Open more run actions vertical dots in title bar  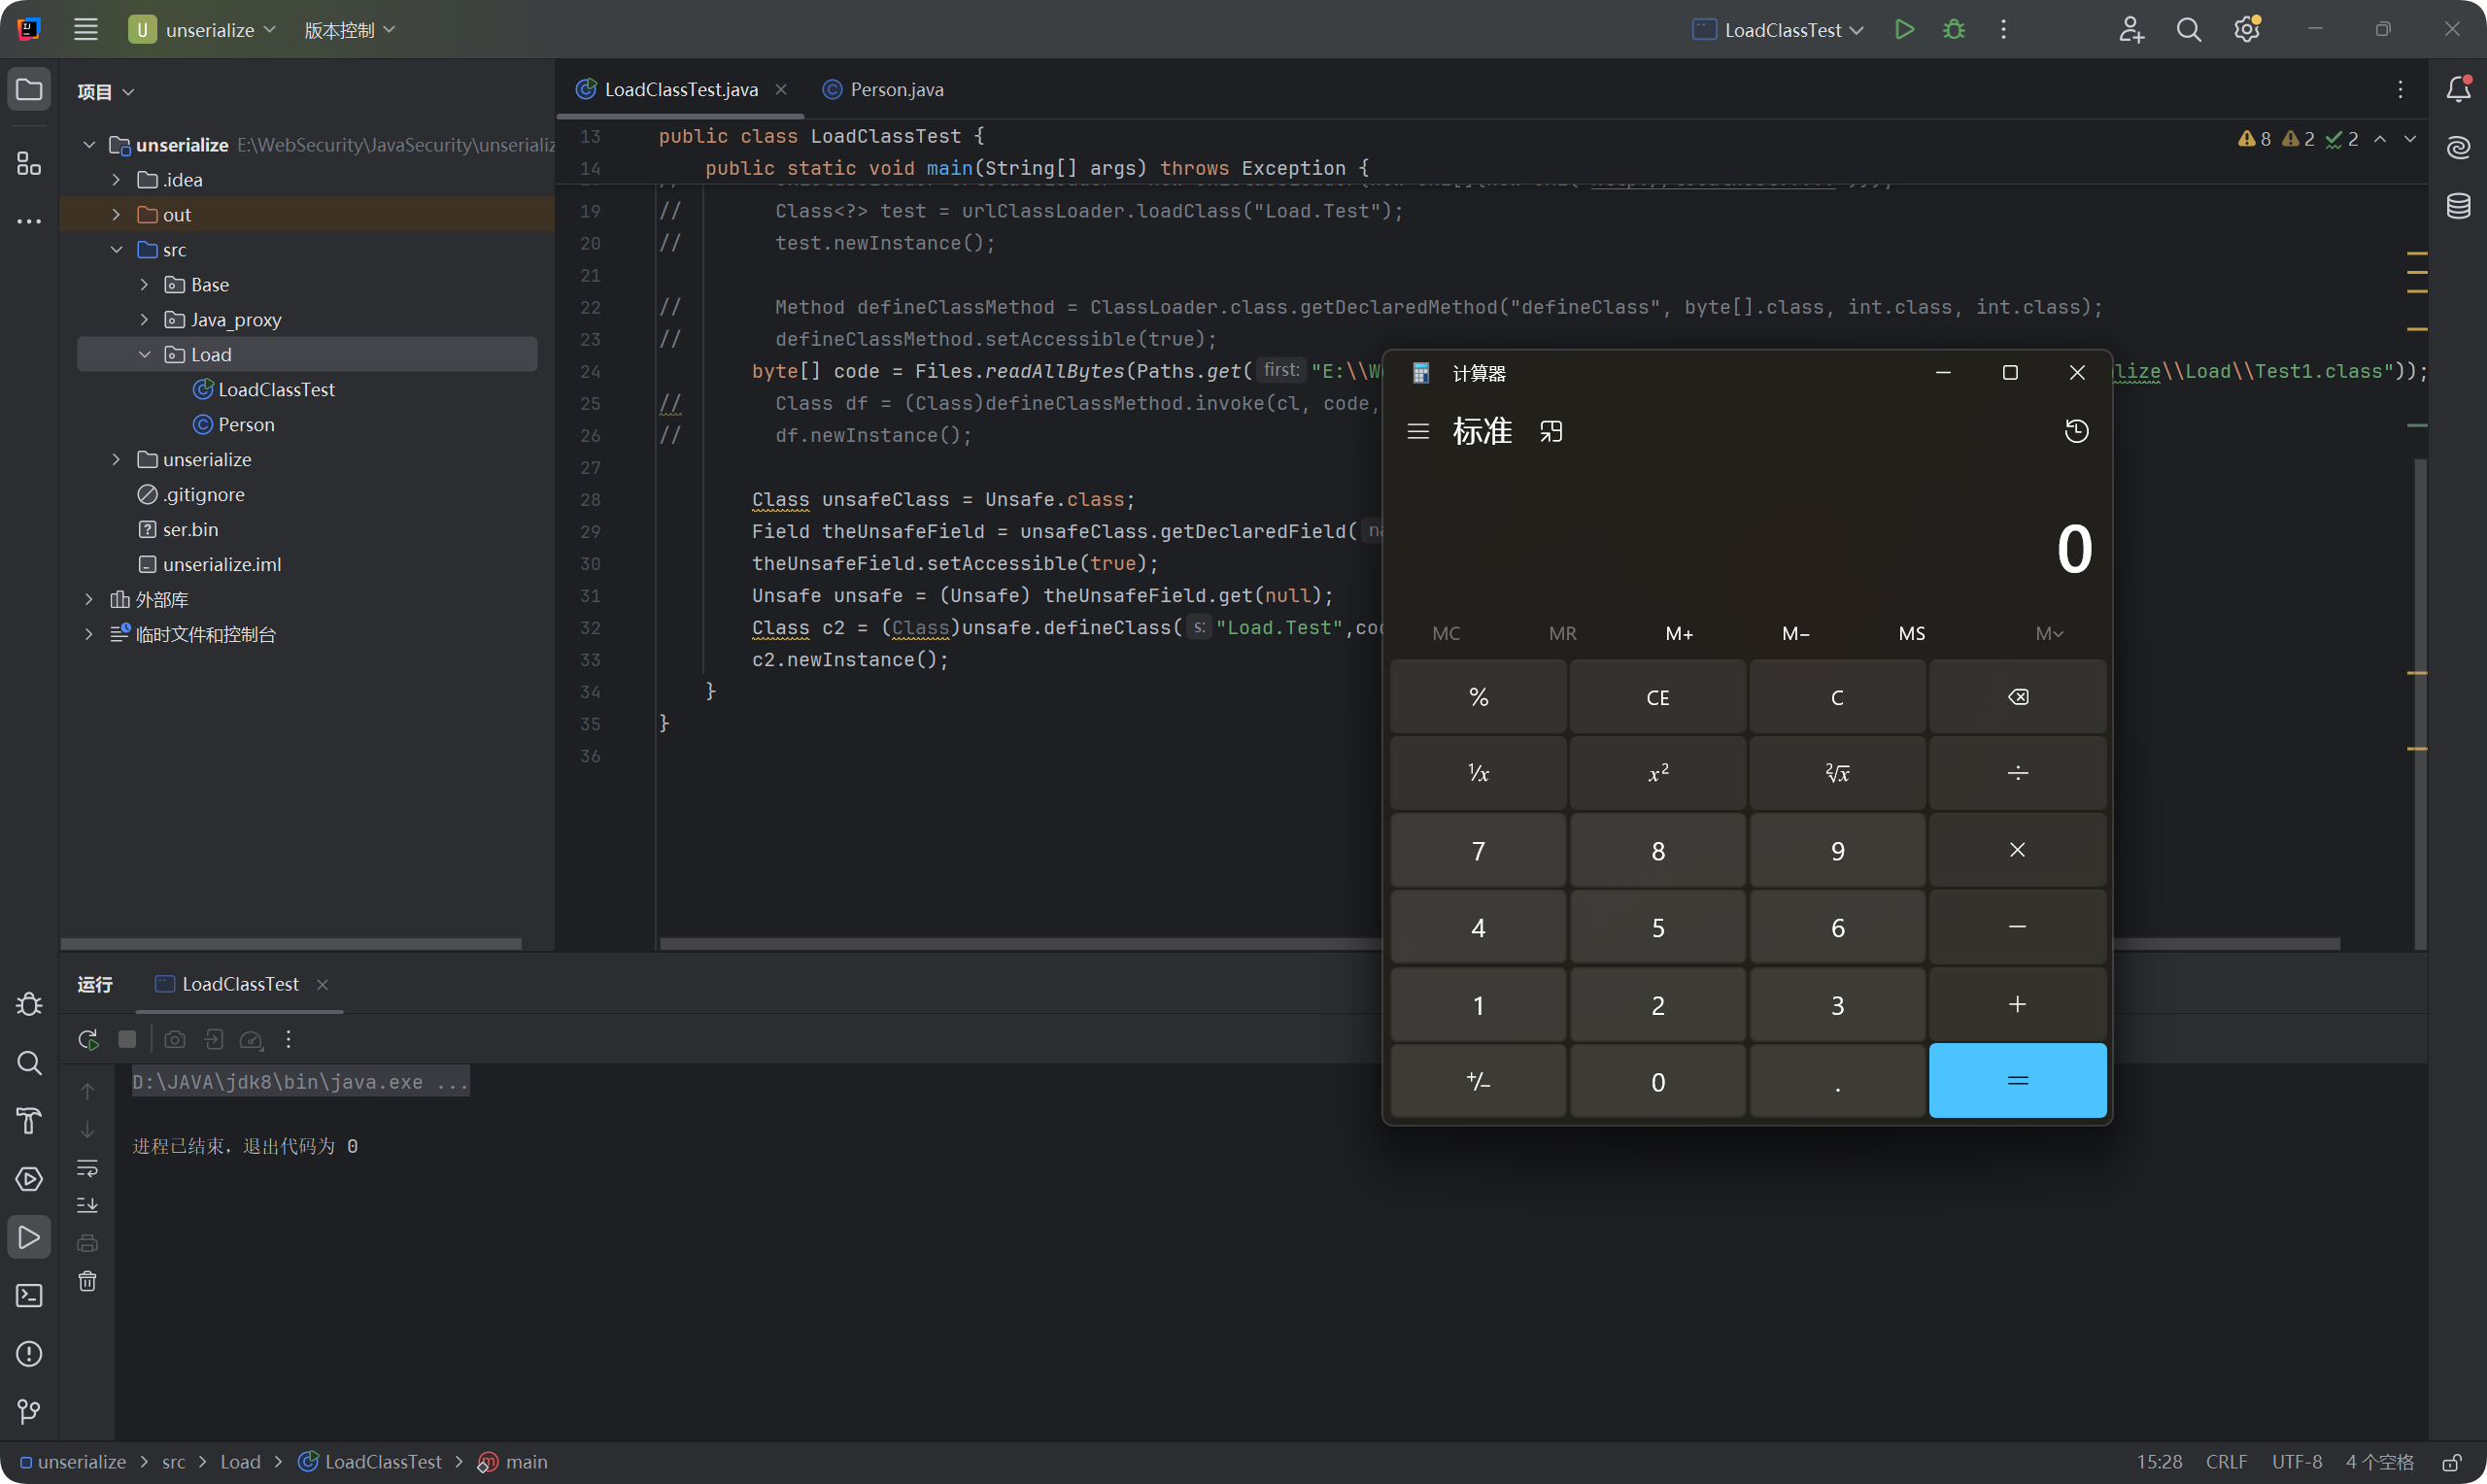(x=2003, y=30)
